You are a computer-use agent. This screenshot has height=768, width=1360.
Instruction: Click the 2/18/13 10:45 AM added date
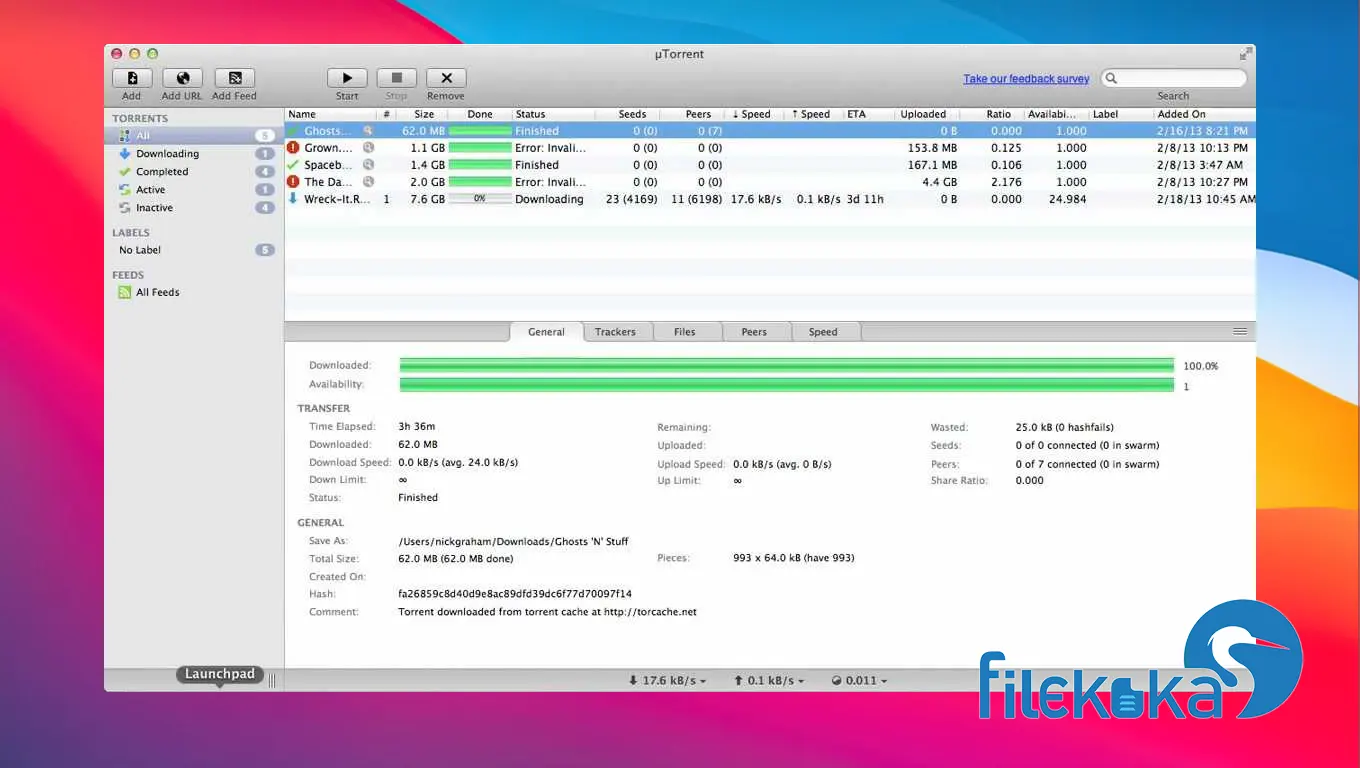coord(1206,199)
